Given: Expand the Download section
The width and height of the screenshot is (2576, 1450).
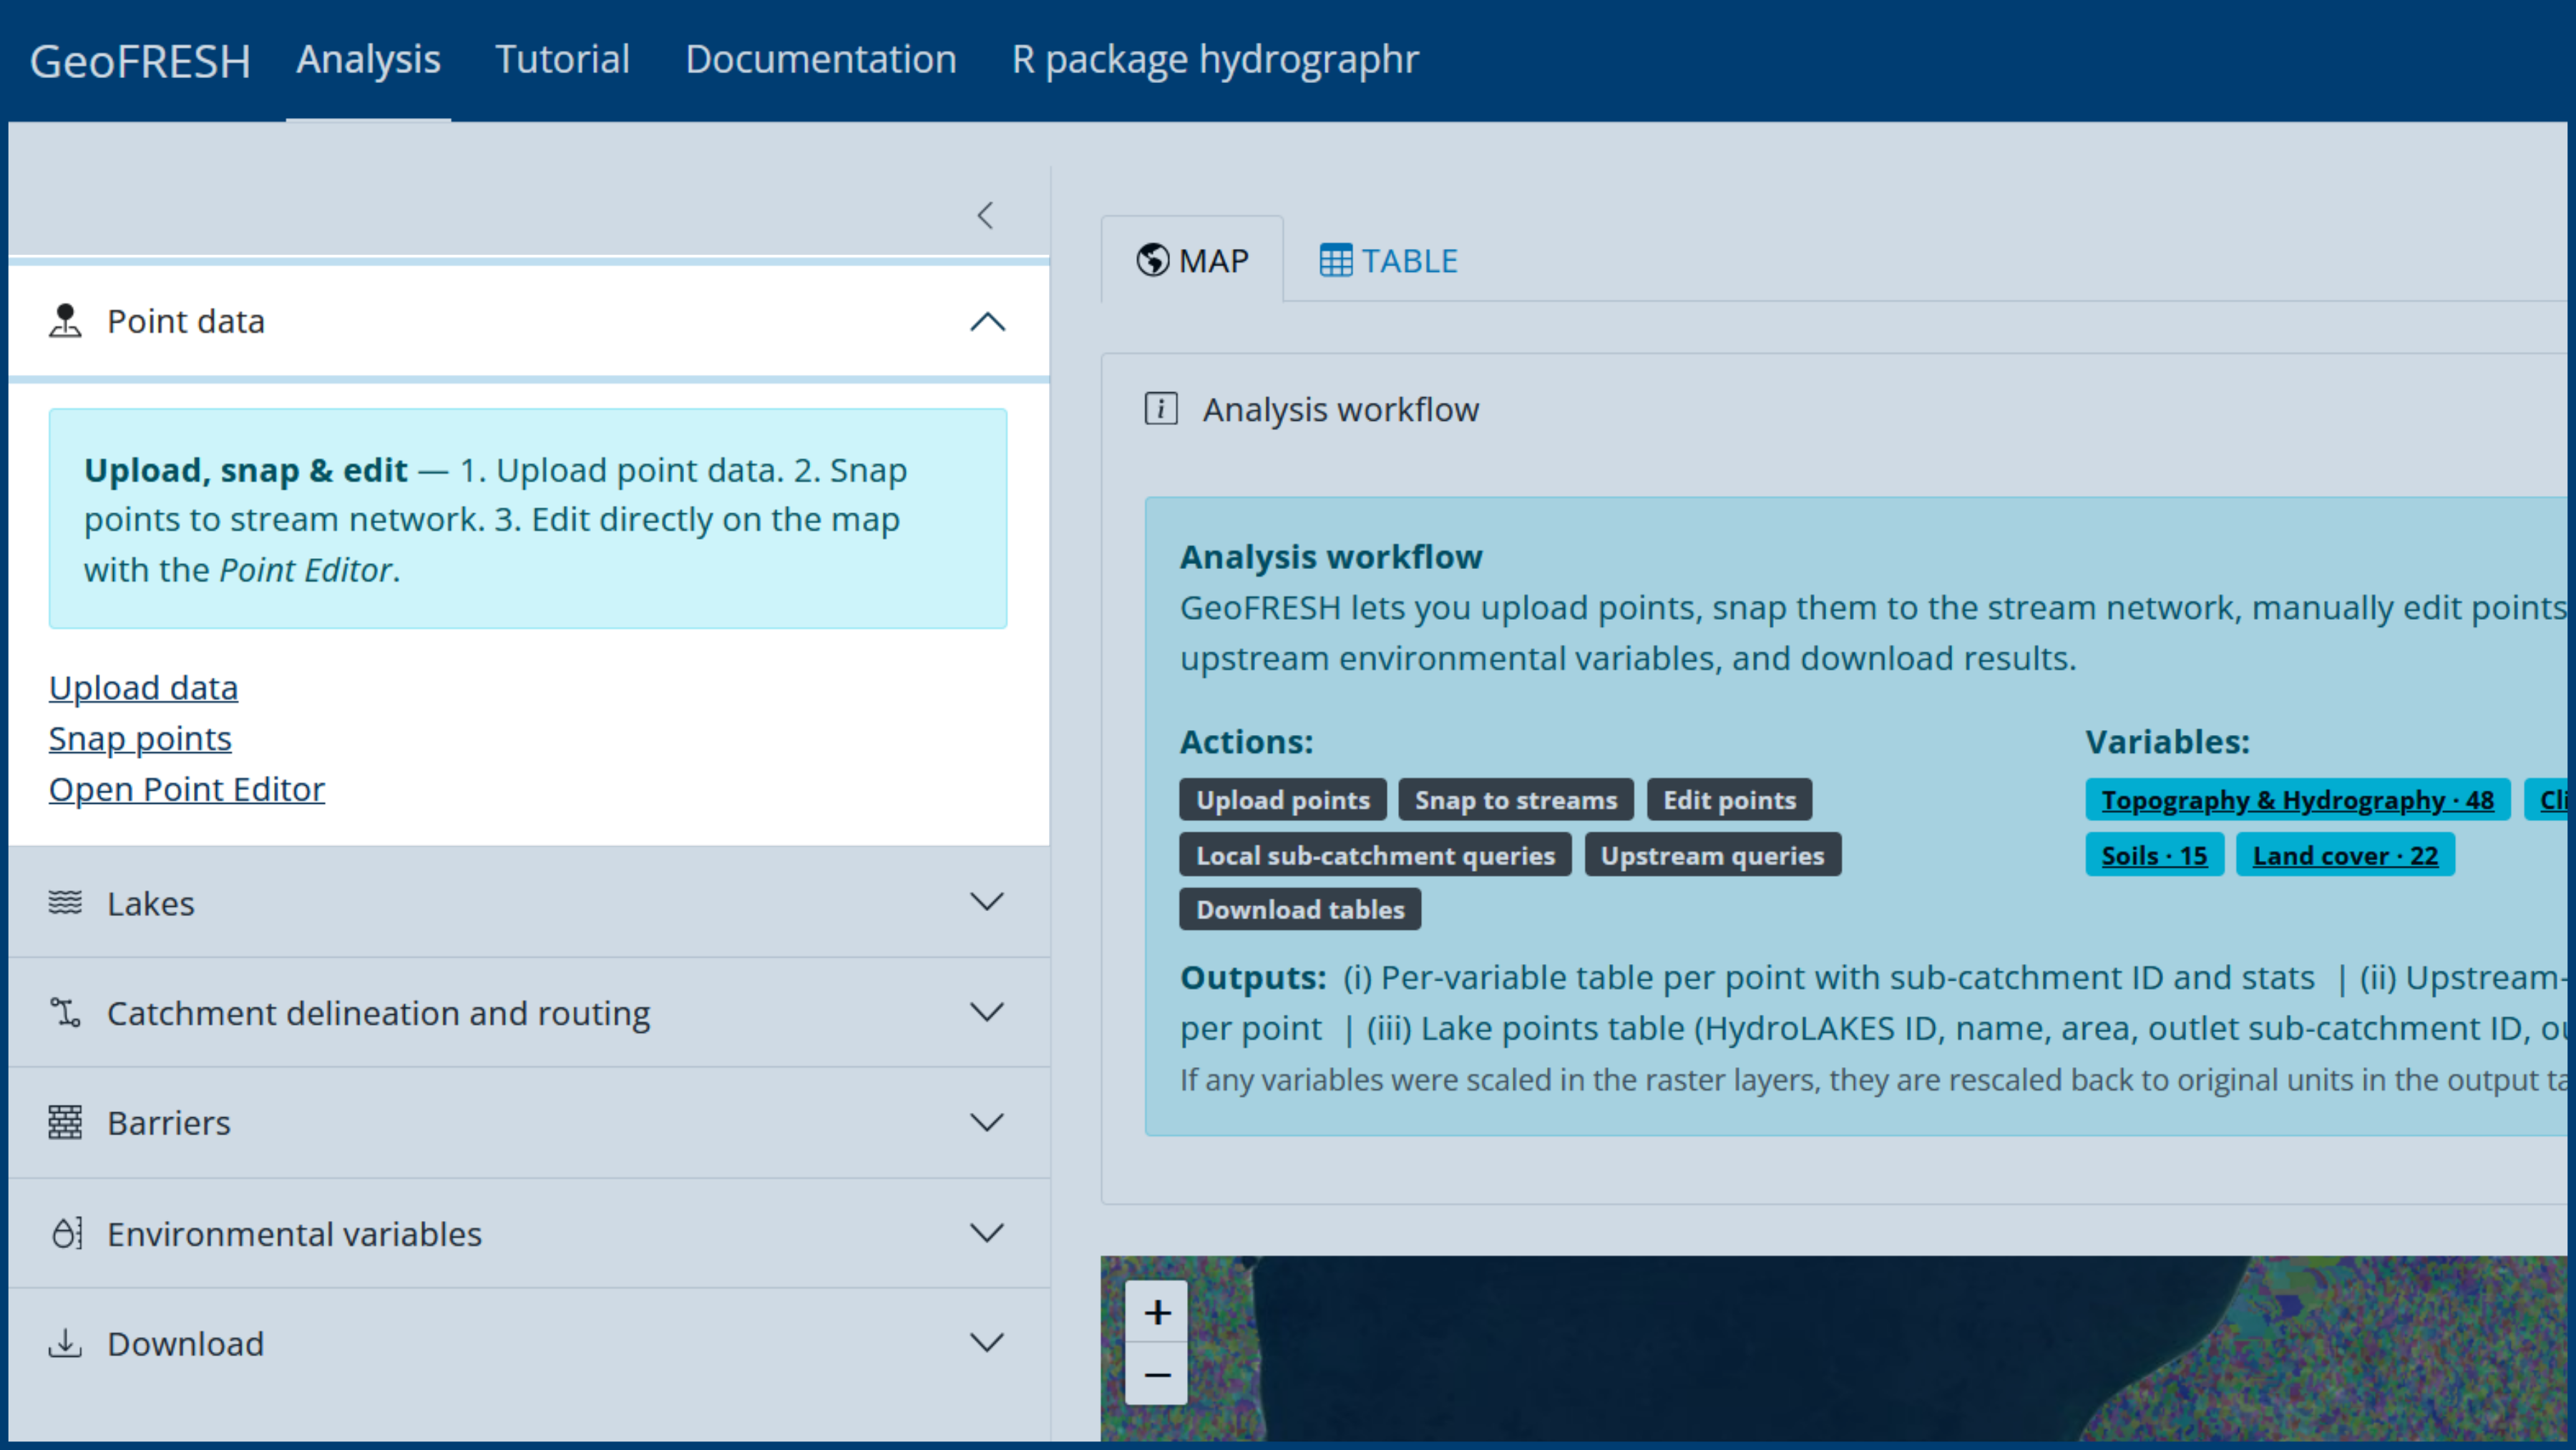Looking at the screenshot, I should coord(987,1343).
